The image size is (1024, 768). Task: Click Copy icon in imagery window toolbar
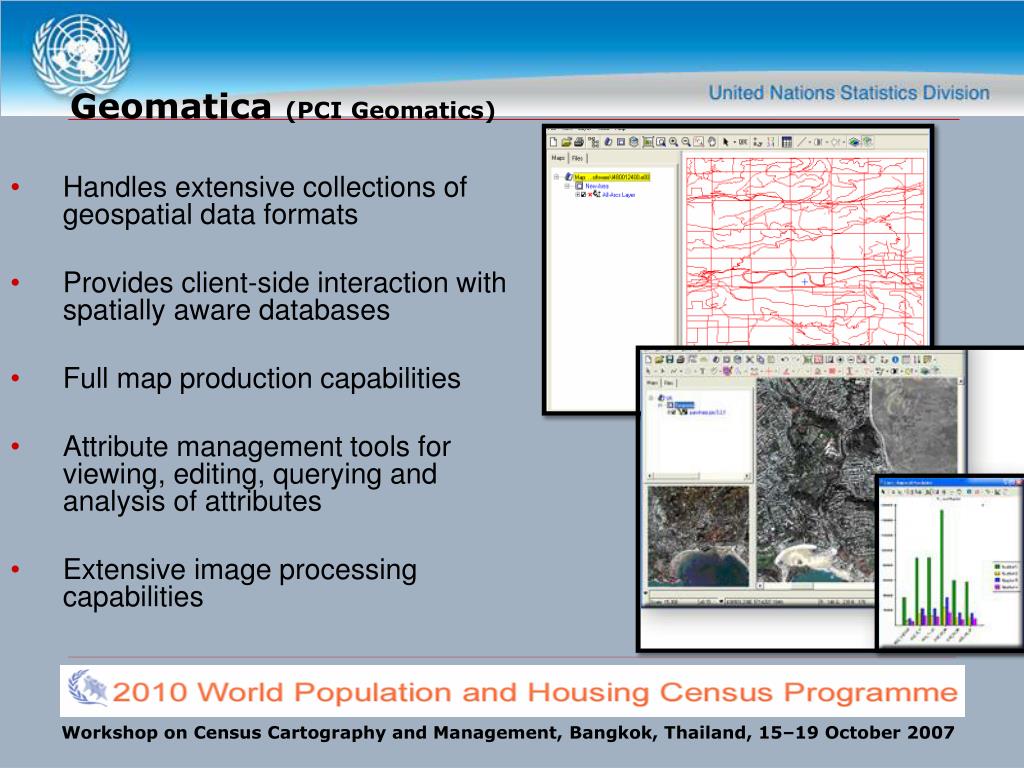click(x=760, y=359)
